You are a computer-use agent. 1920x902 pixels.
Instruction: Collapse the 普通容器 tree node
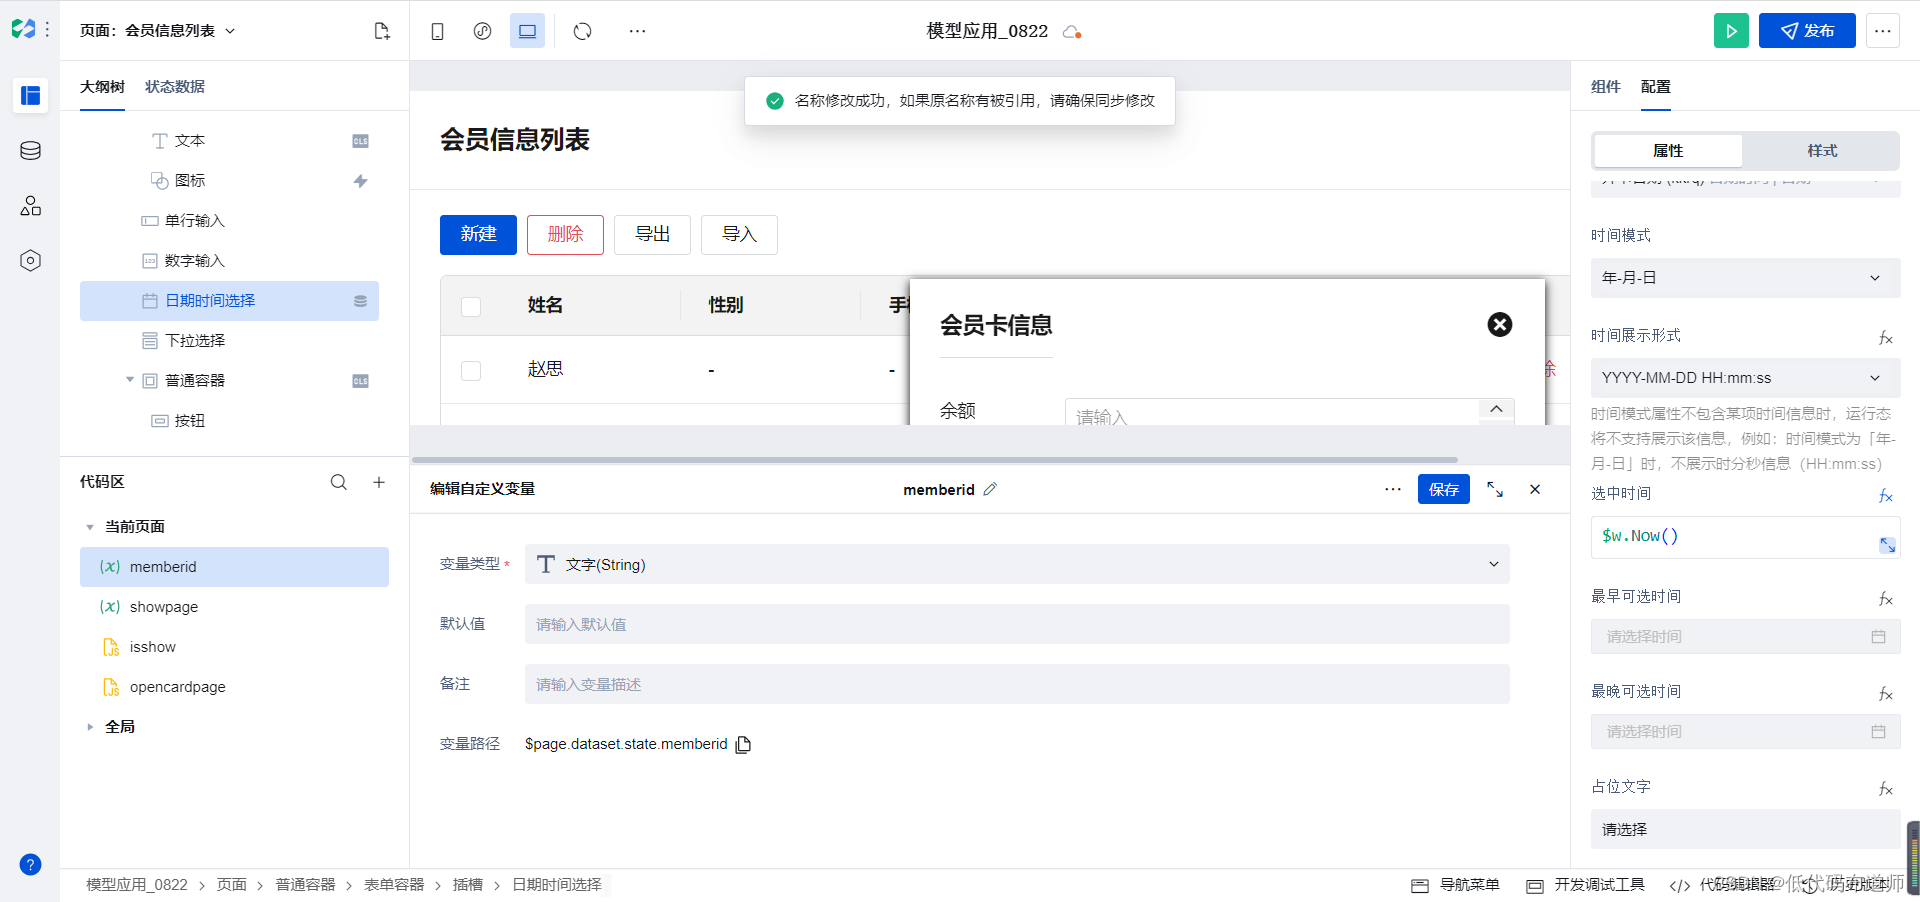(x=130, y=380)
